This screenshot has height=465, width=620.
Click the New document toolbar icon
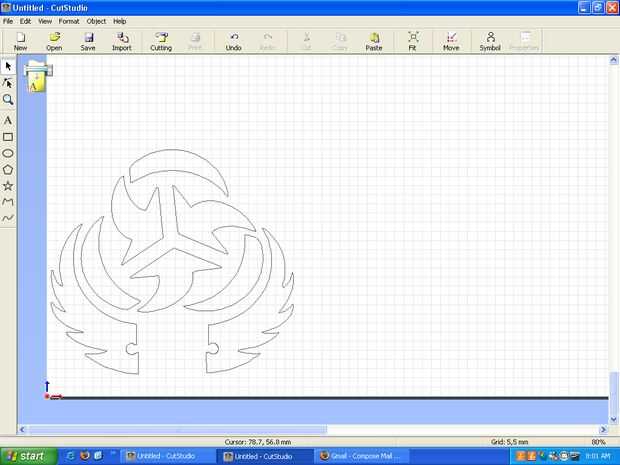[21, 41]
